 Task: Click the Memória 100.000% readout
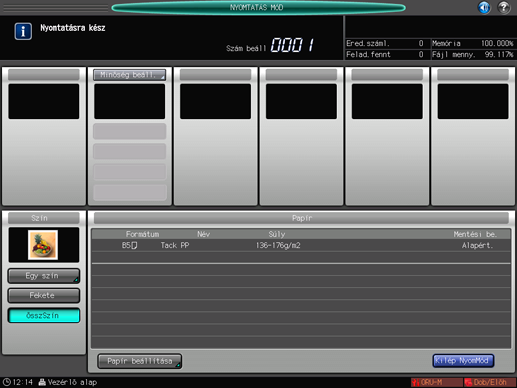[x=473, y=43]
